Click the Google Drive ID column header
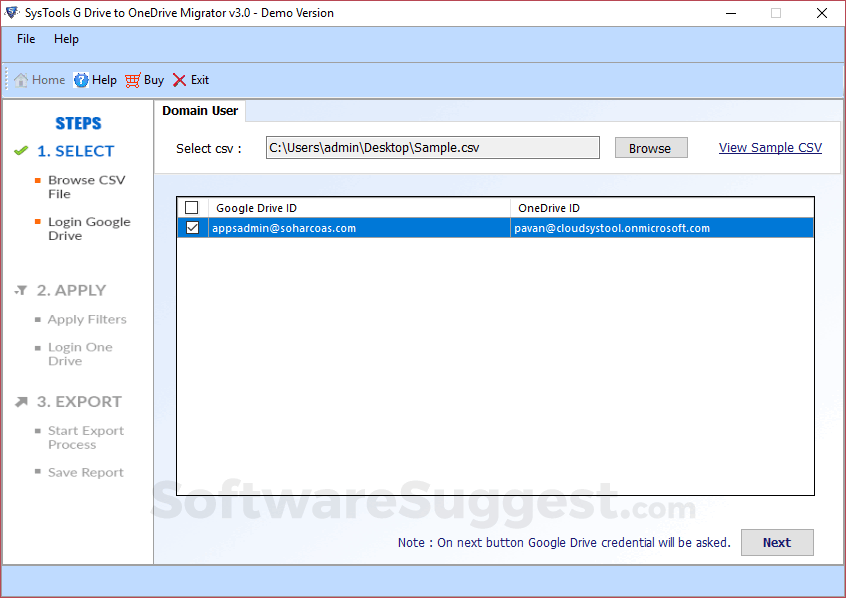 pyautogui.click(x=359, y=208)
